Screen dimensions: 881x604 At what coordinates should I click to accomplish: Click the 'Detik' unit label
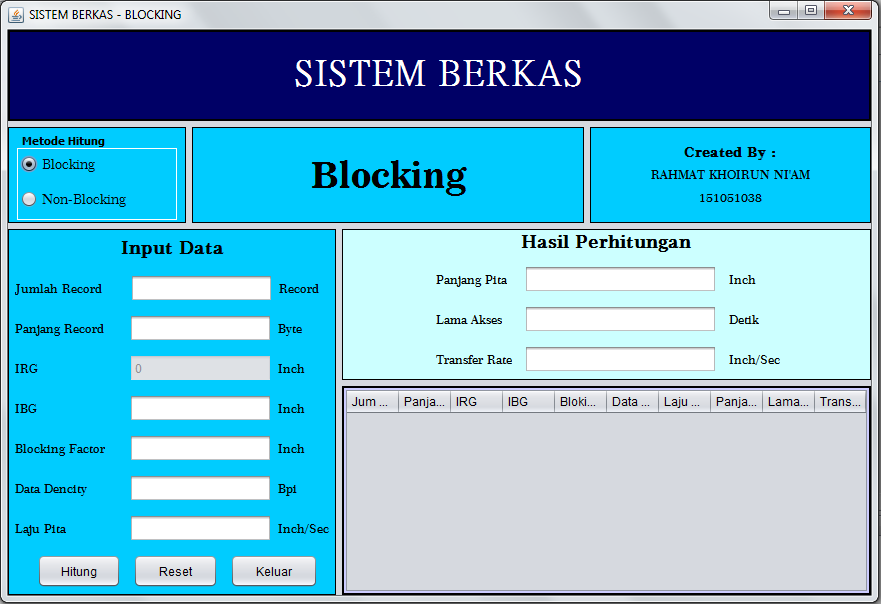click(x=744, y=320)
